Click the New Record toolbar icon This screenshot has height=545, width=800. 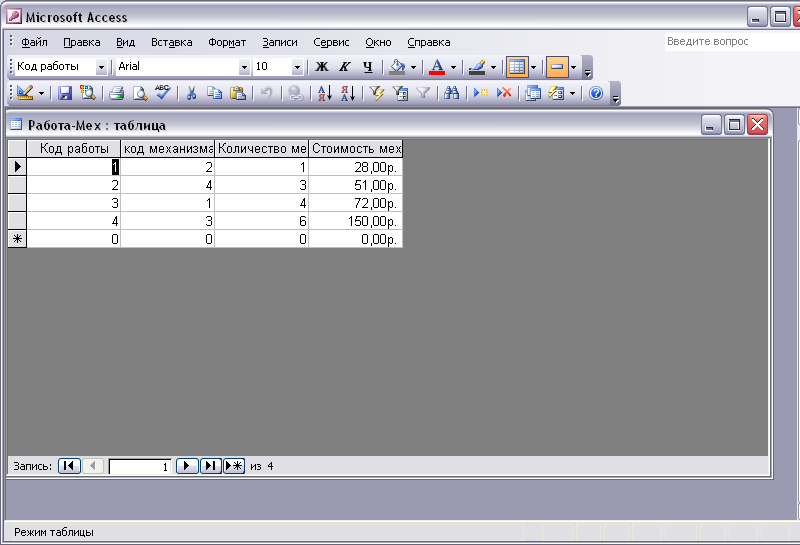tap(481, 93)
